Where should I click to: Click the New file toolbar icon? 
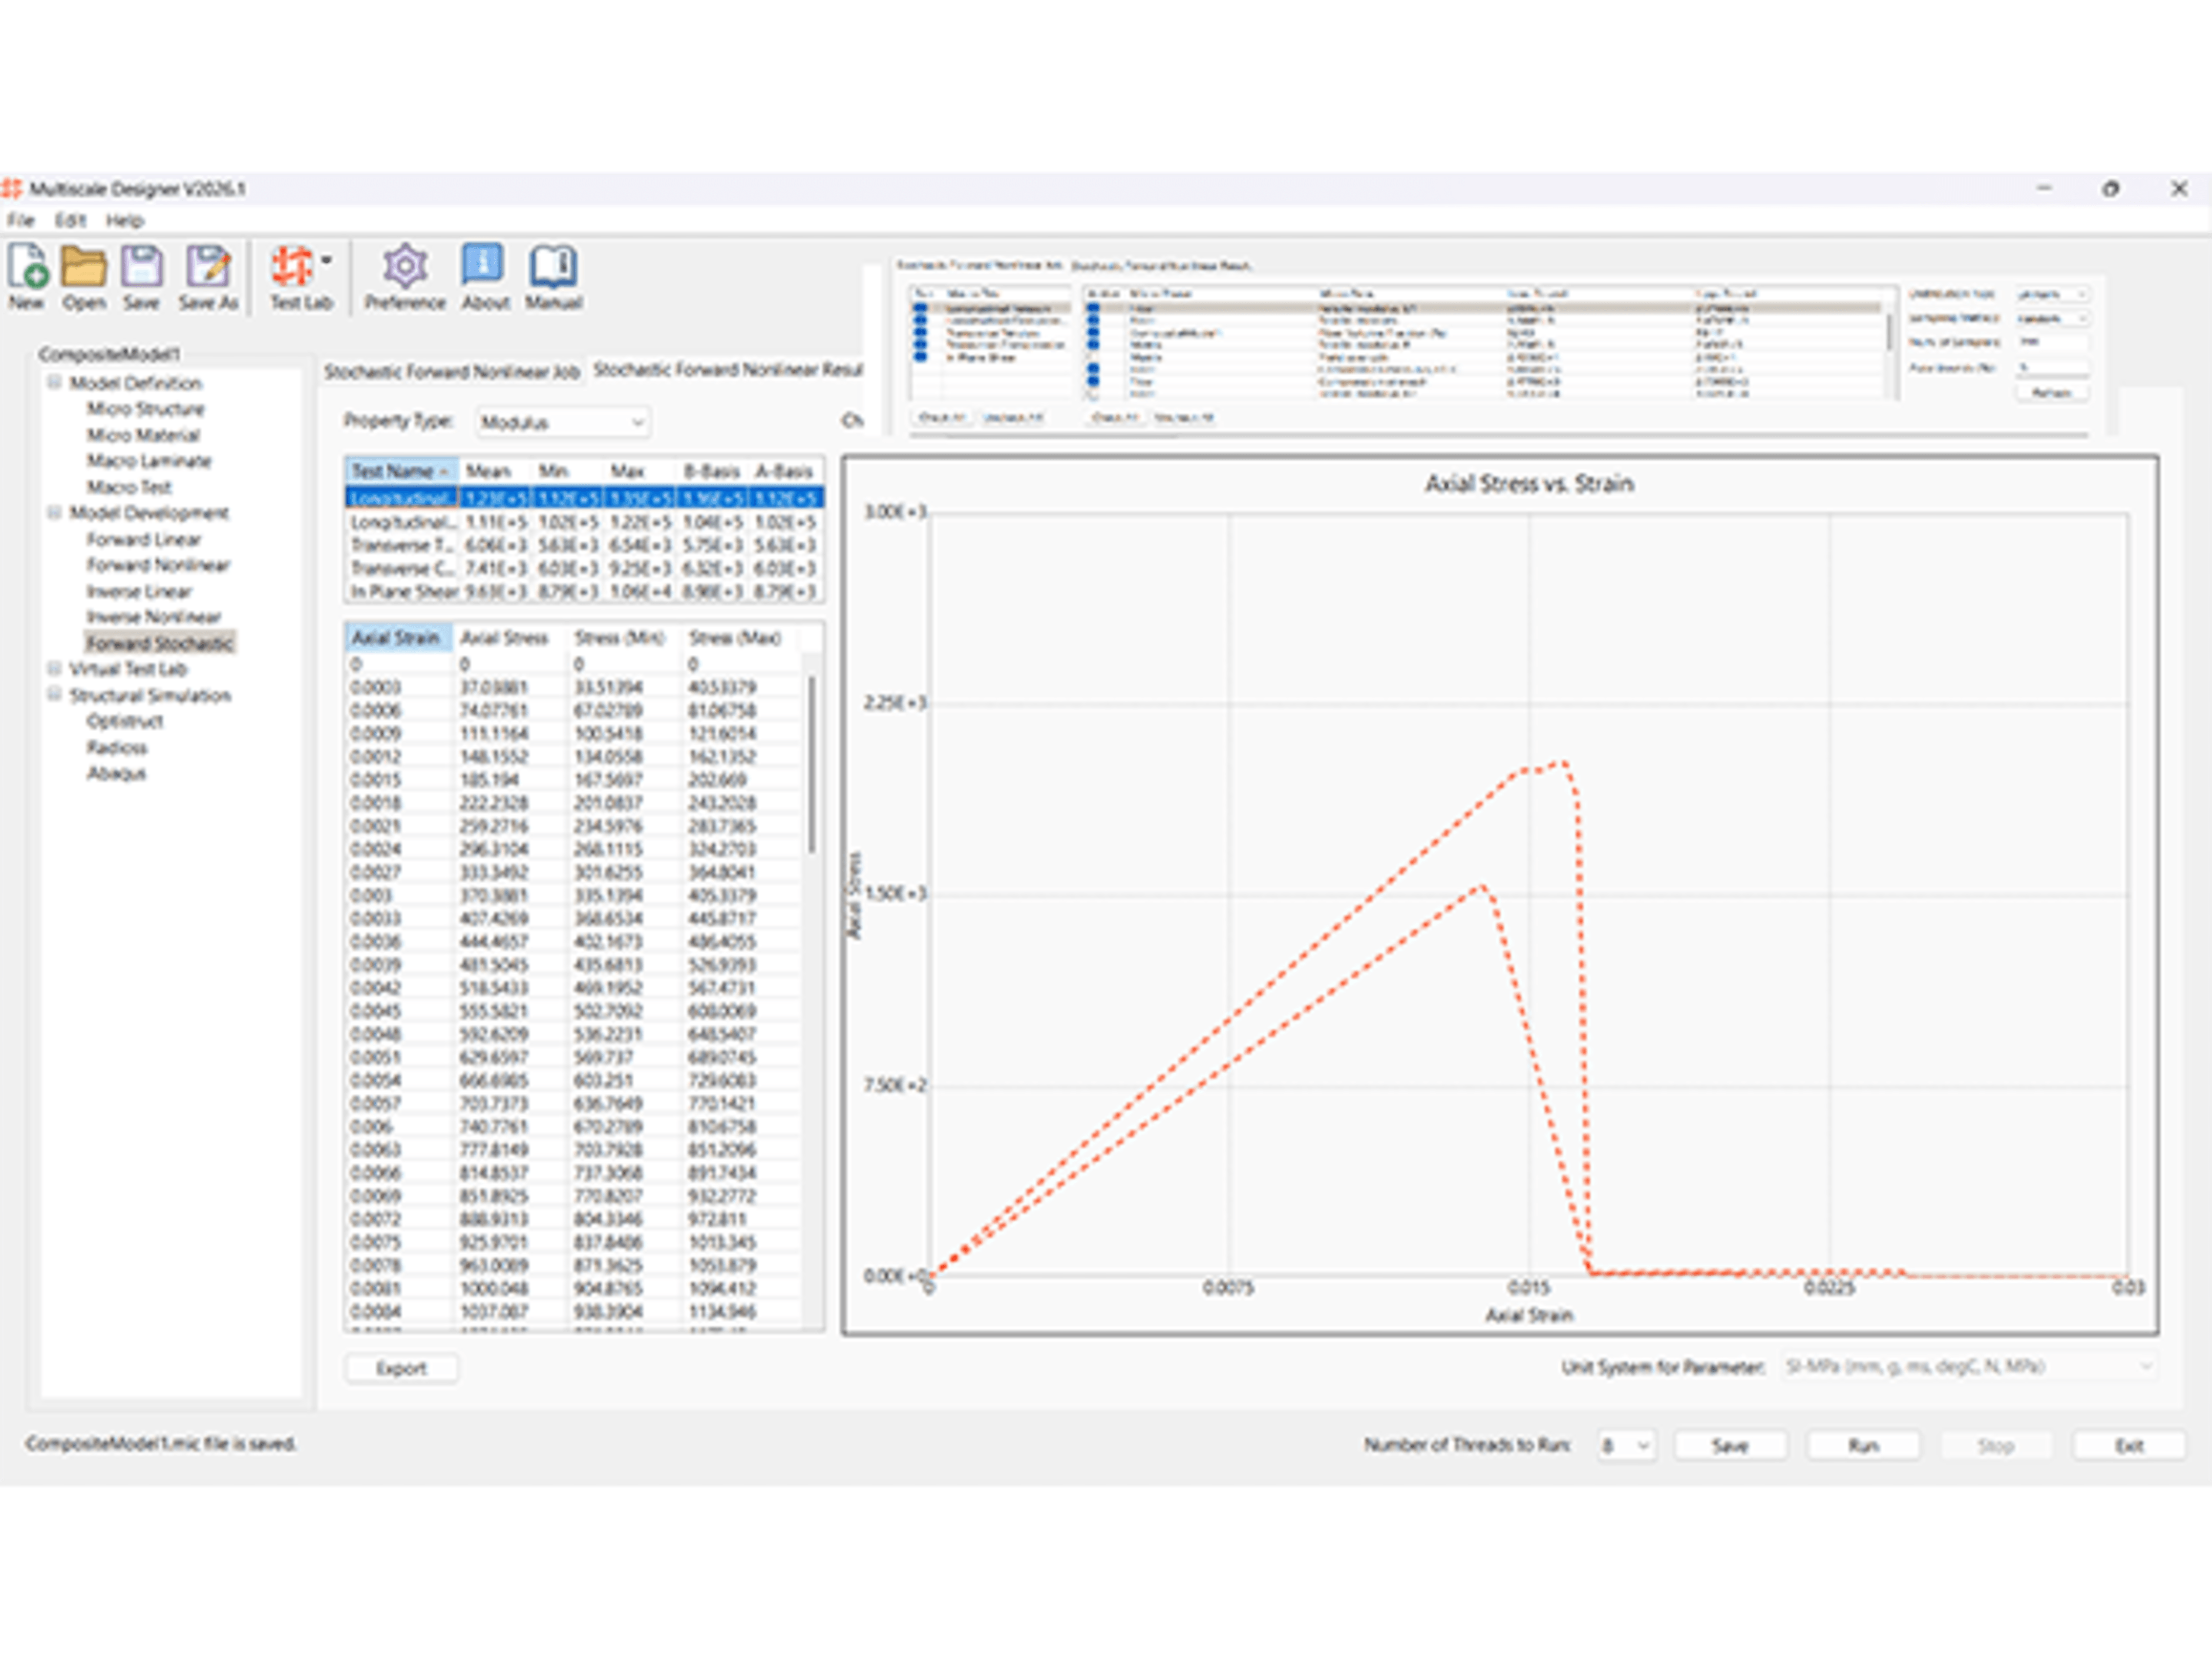pos(28,267)
